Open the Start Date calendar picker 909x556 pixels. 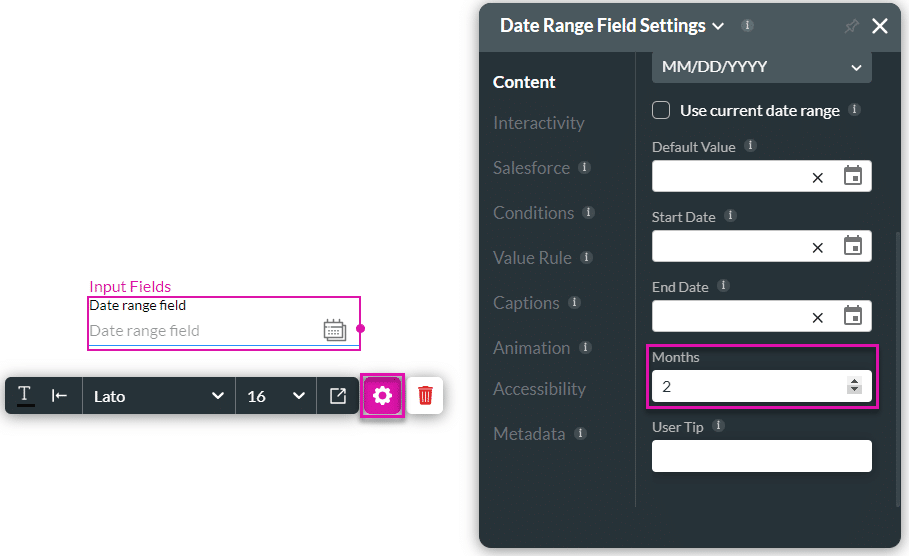click(853, 246)
